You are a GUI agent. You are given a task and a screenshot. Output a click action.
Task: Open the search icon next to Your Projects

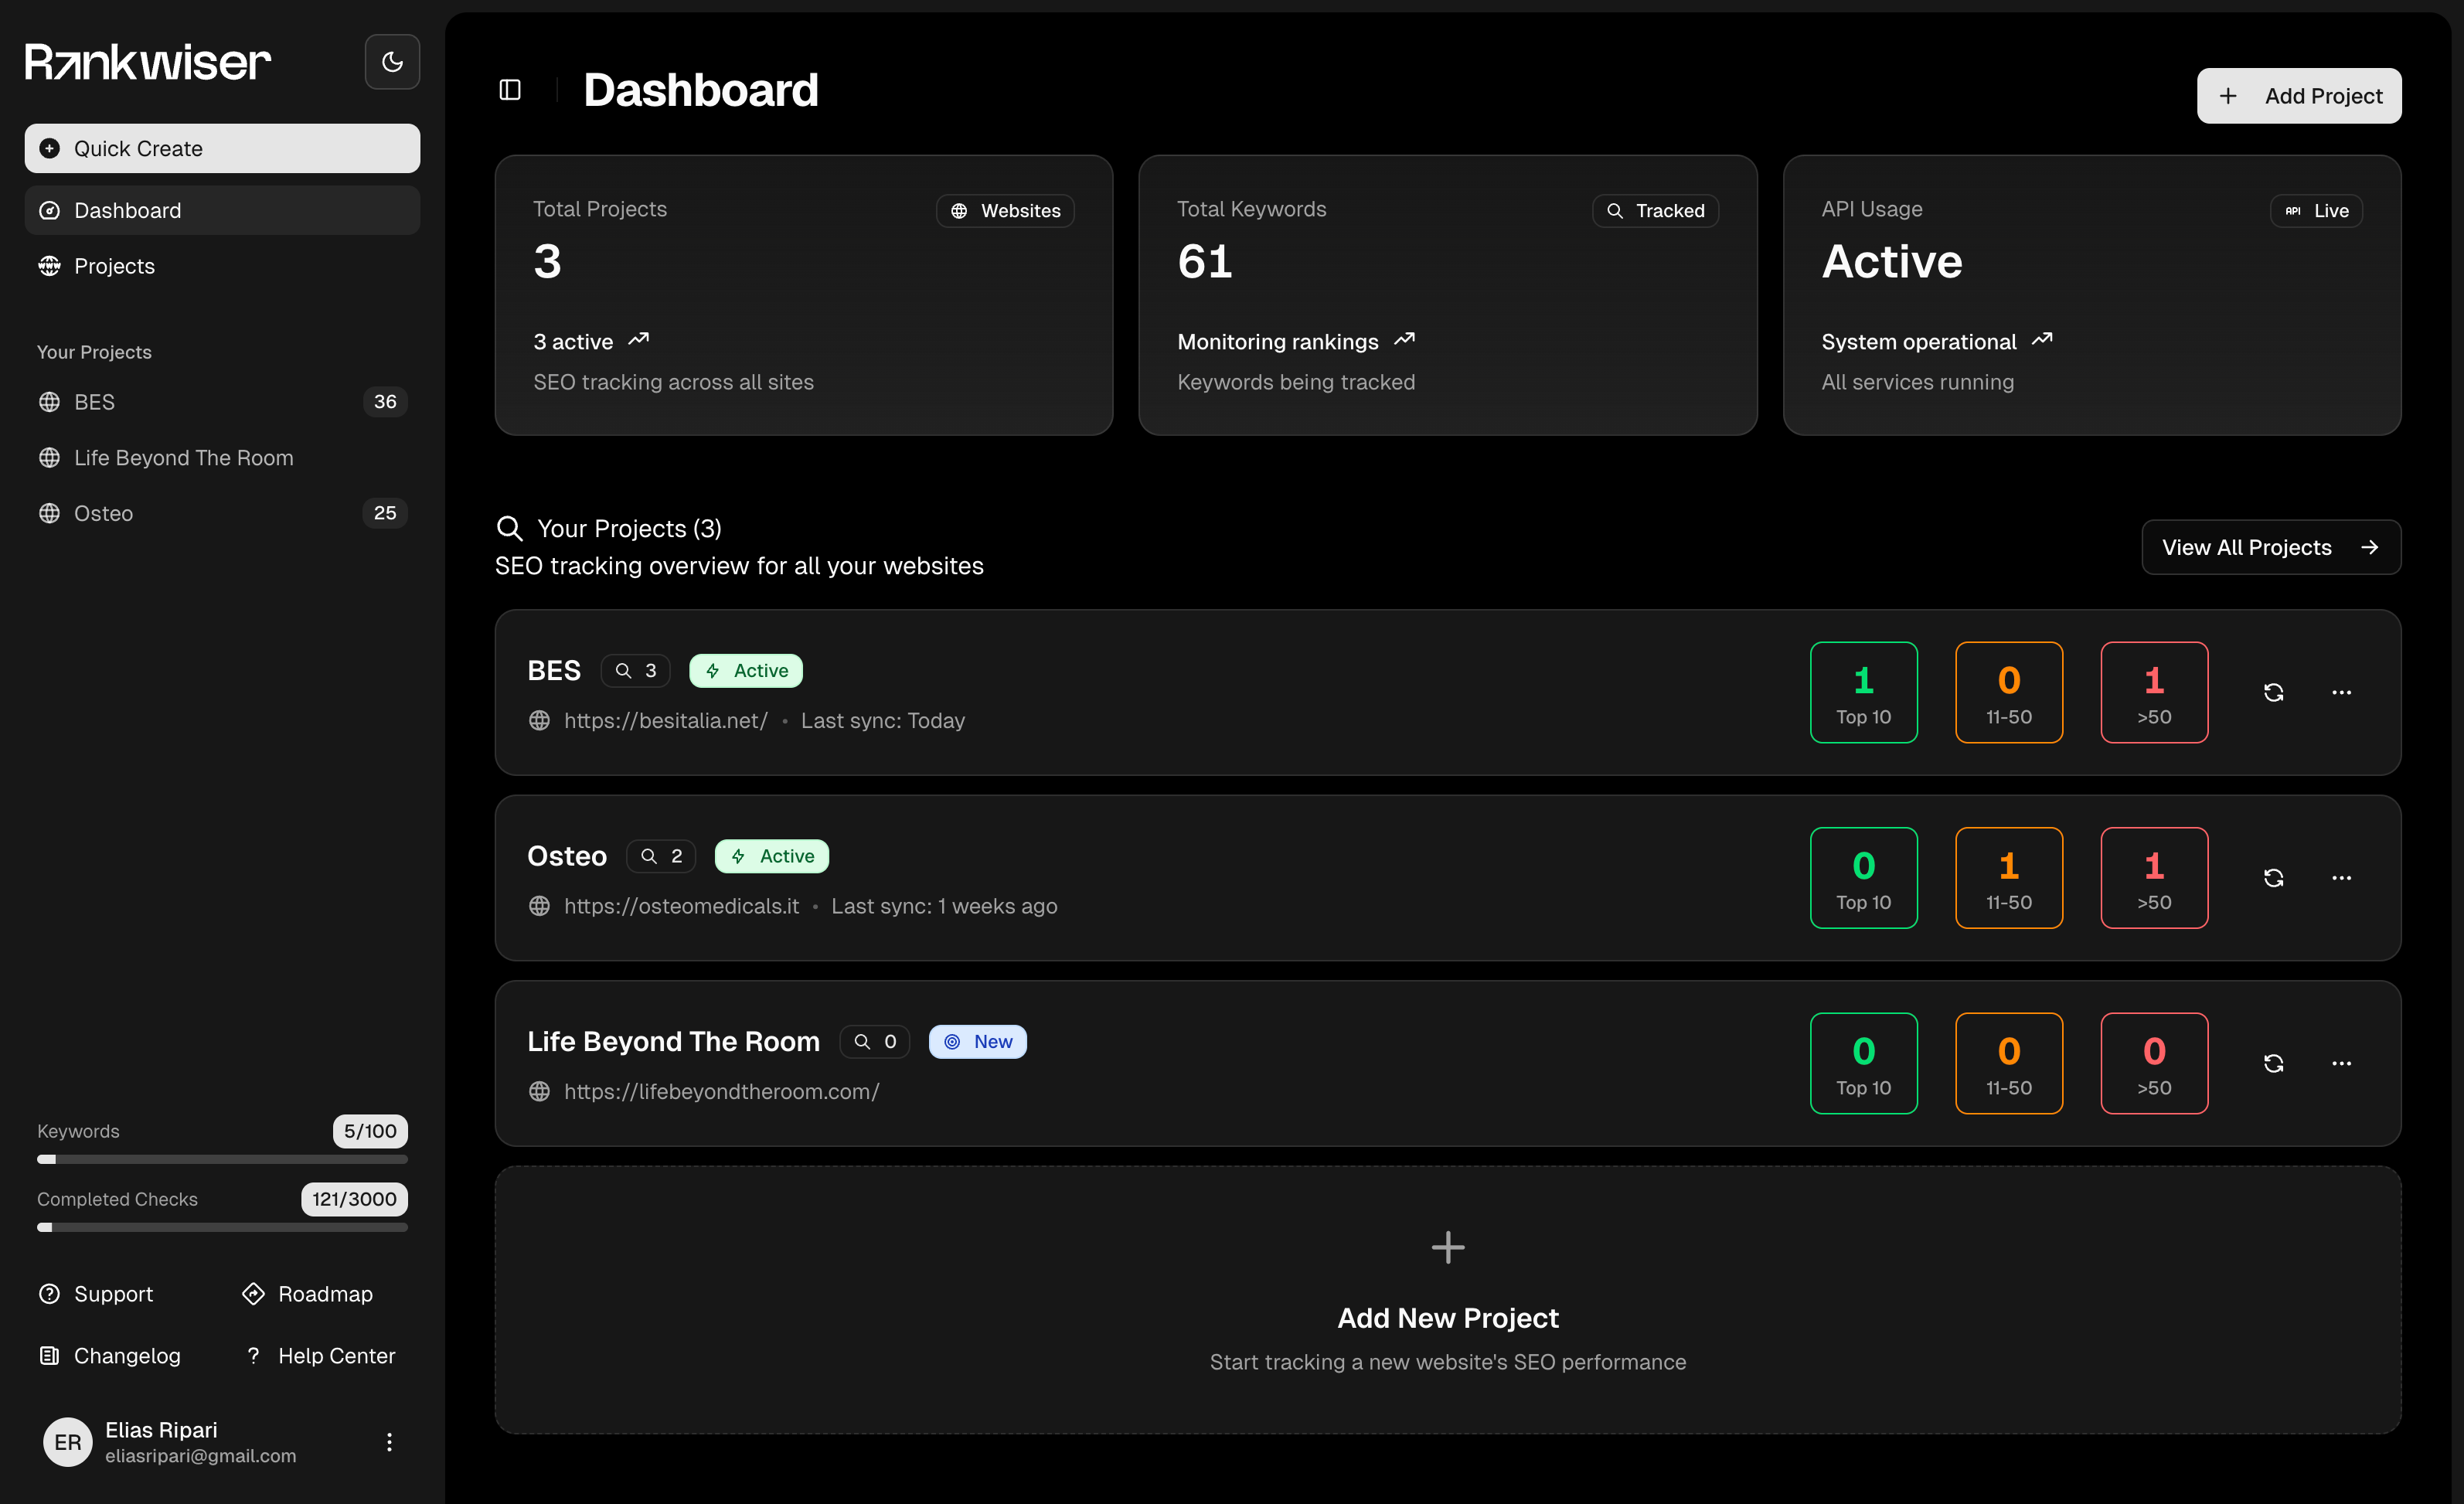[510, 528]
